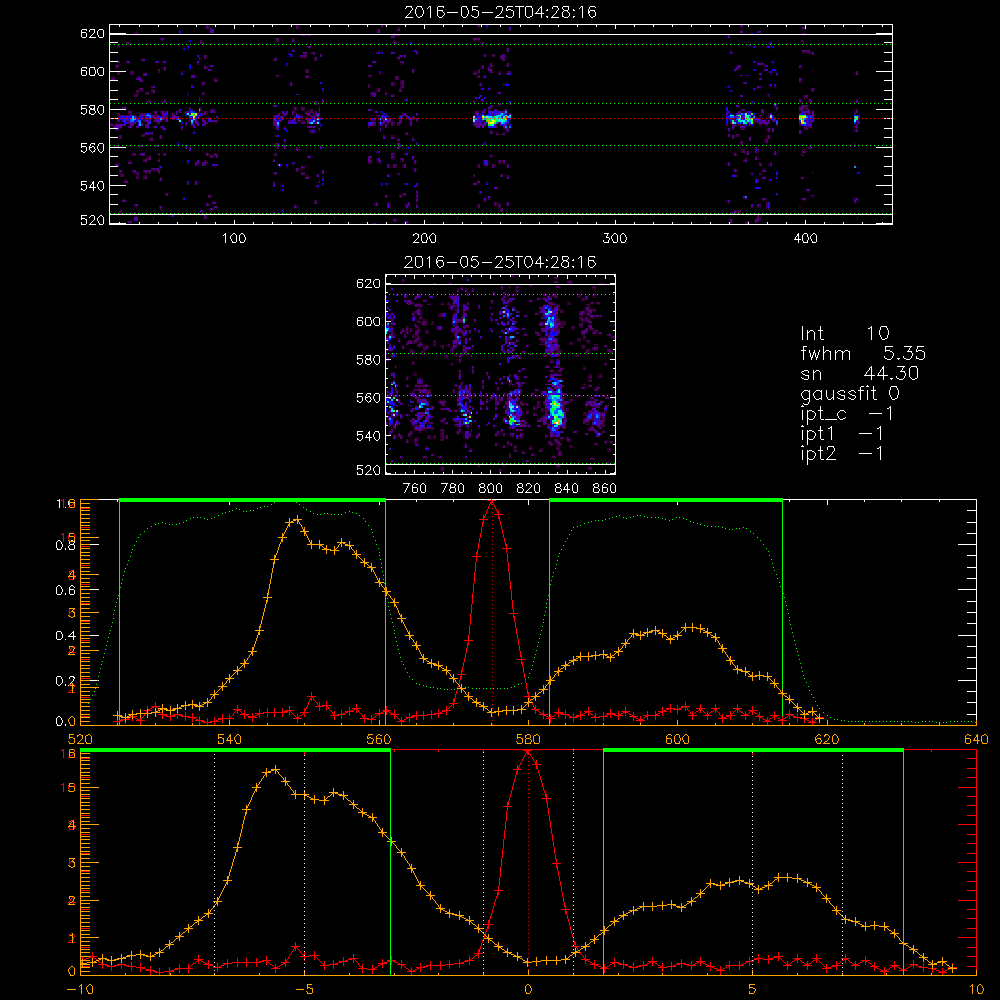
Task: Click white y-axis label 0.8 on profile plot
Action: [x=66, y=545]
